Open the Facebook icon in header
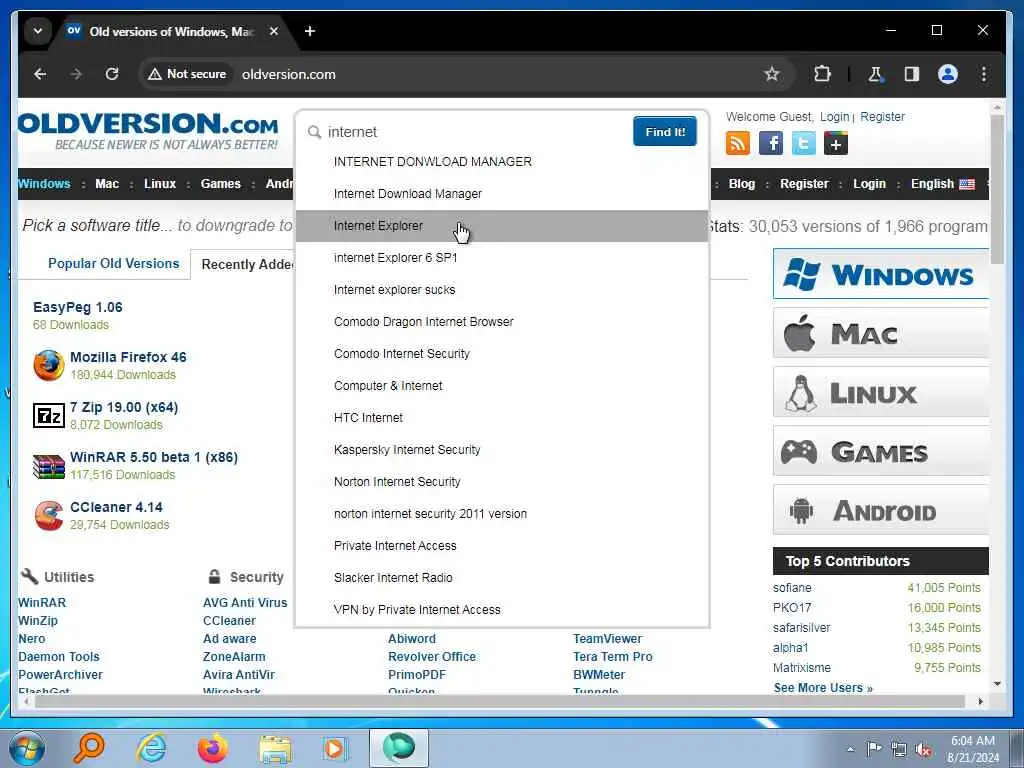The width and height of the screenshot is (1024, 768). [771, 143]
